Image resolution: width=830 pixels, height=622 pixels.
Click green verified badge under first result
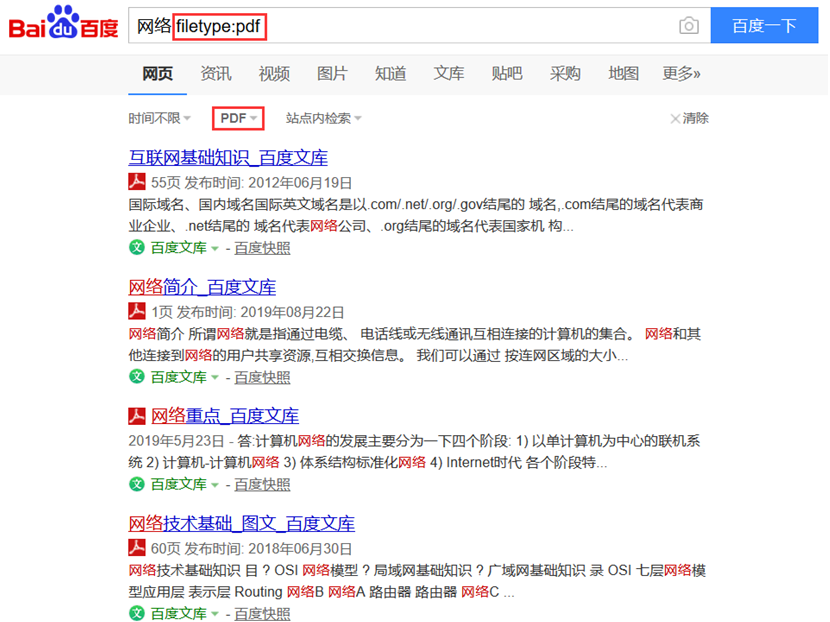coord(137,248)
